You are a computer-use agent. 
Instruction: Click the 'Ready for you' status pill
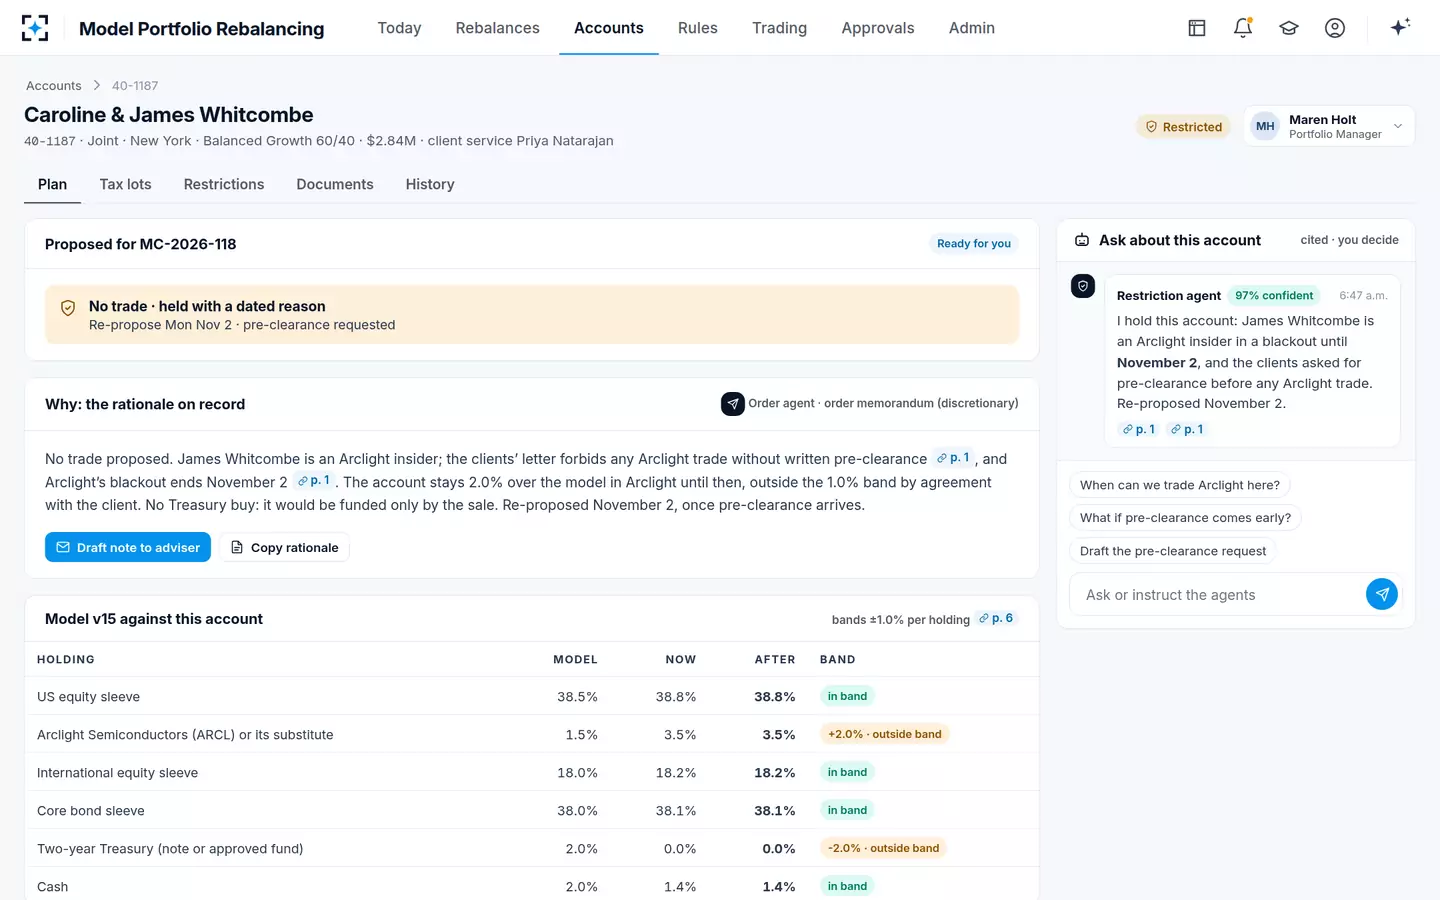coord(974,244)
